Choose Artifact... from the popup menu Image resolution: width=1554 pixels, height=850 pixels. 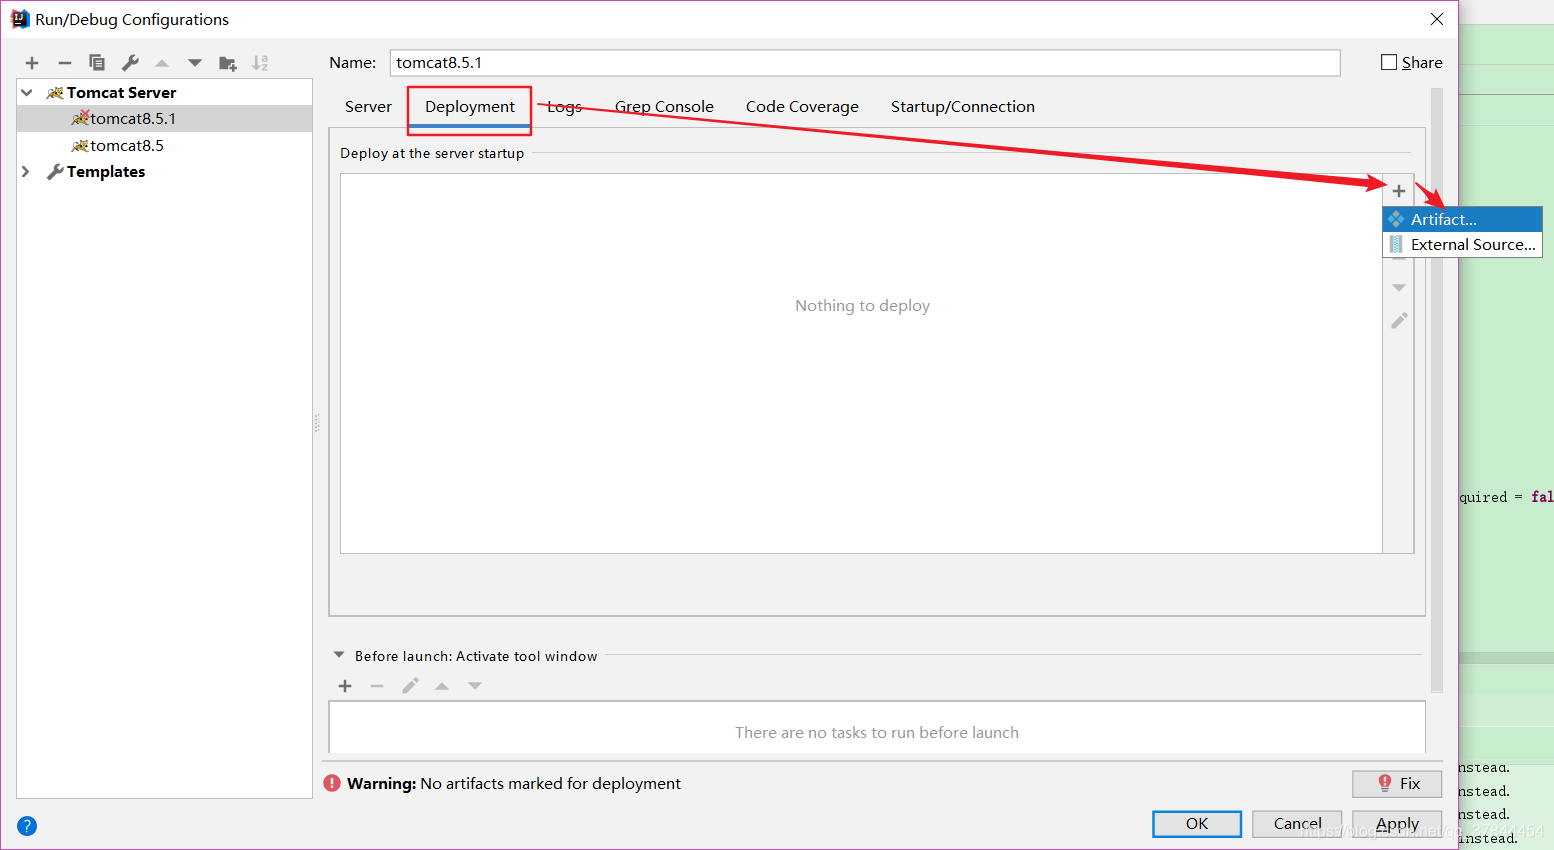click(x=1443, y=219)
